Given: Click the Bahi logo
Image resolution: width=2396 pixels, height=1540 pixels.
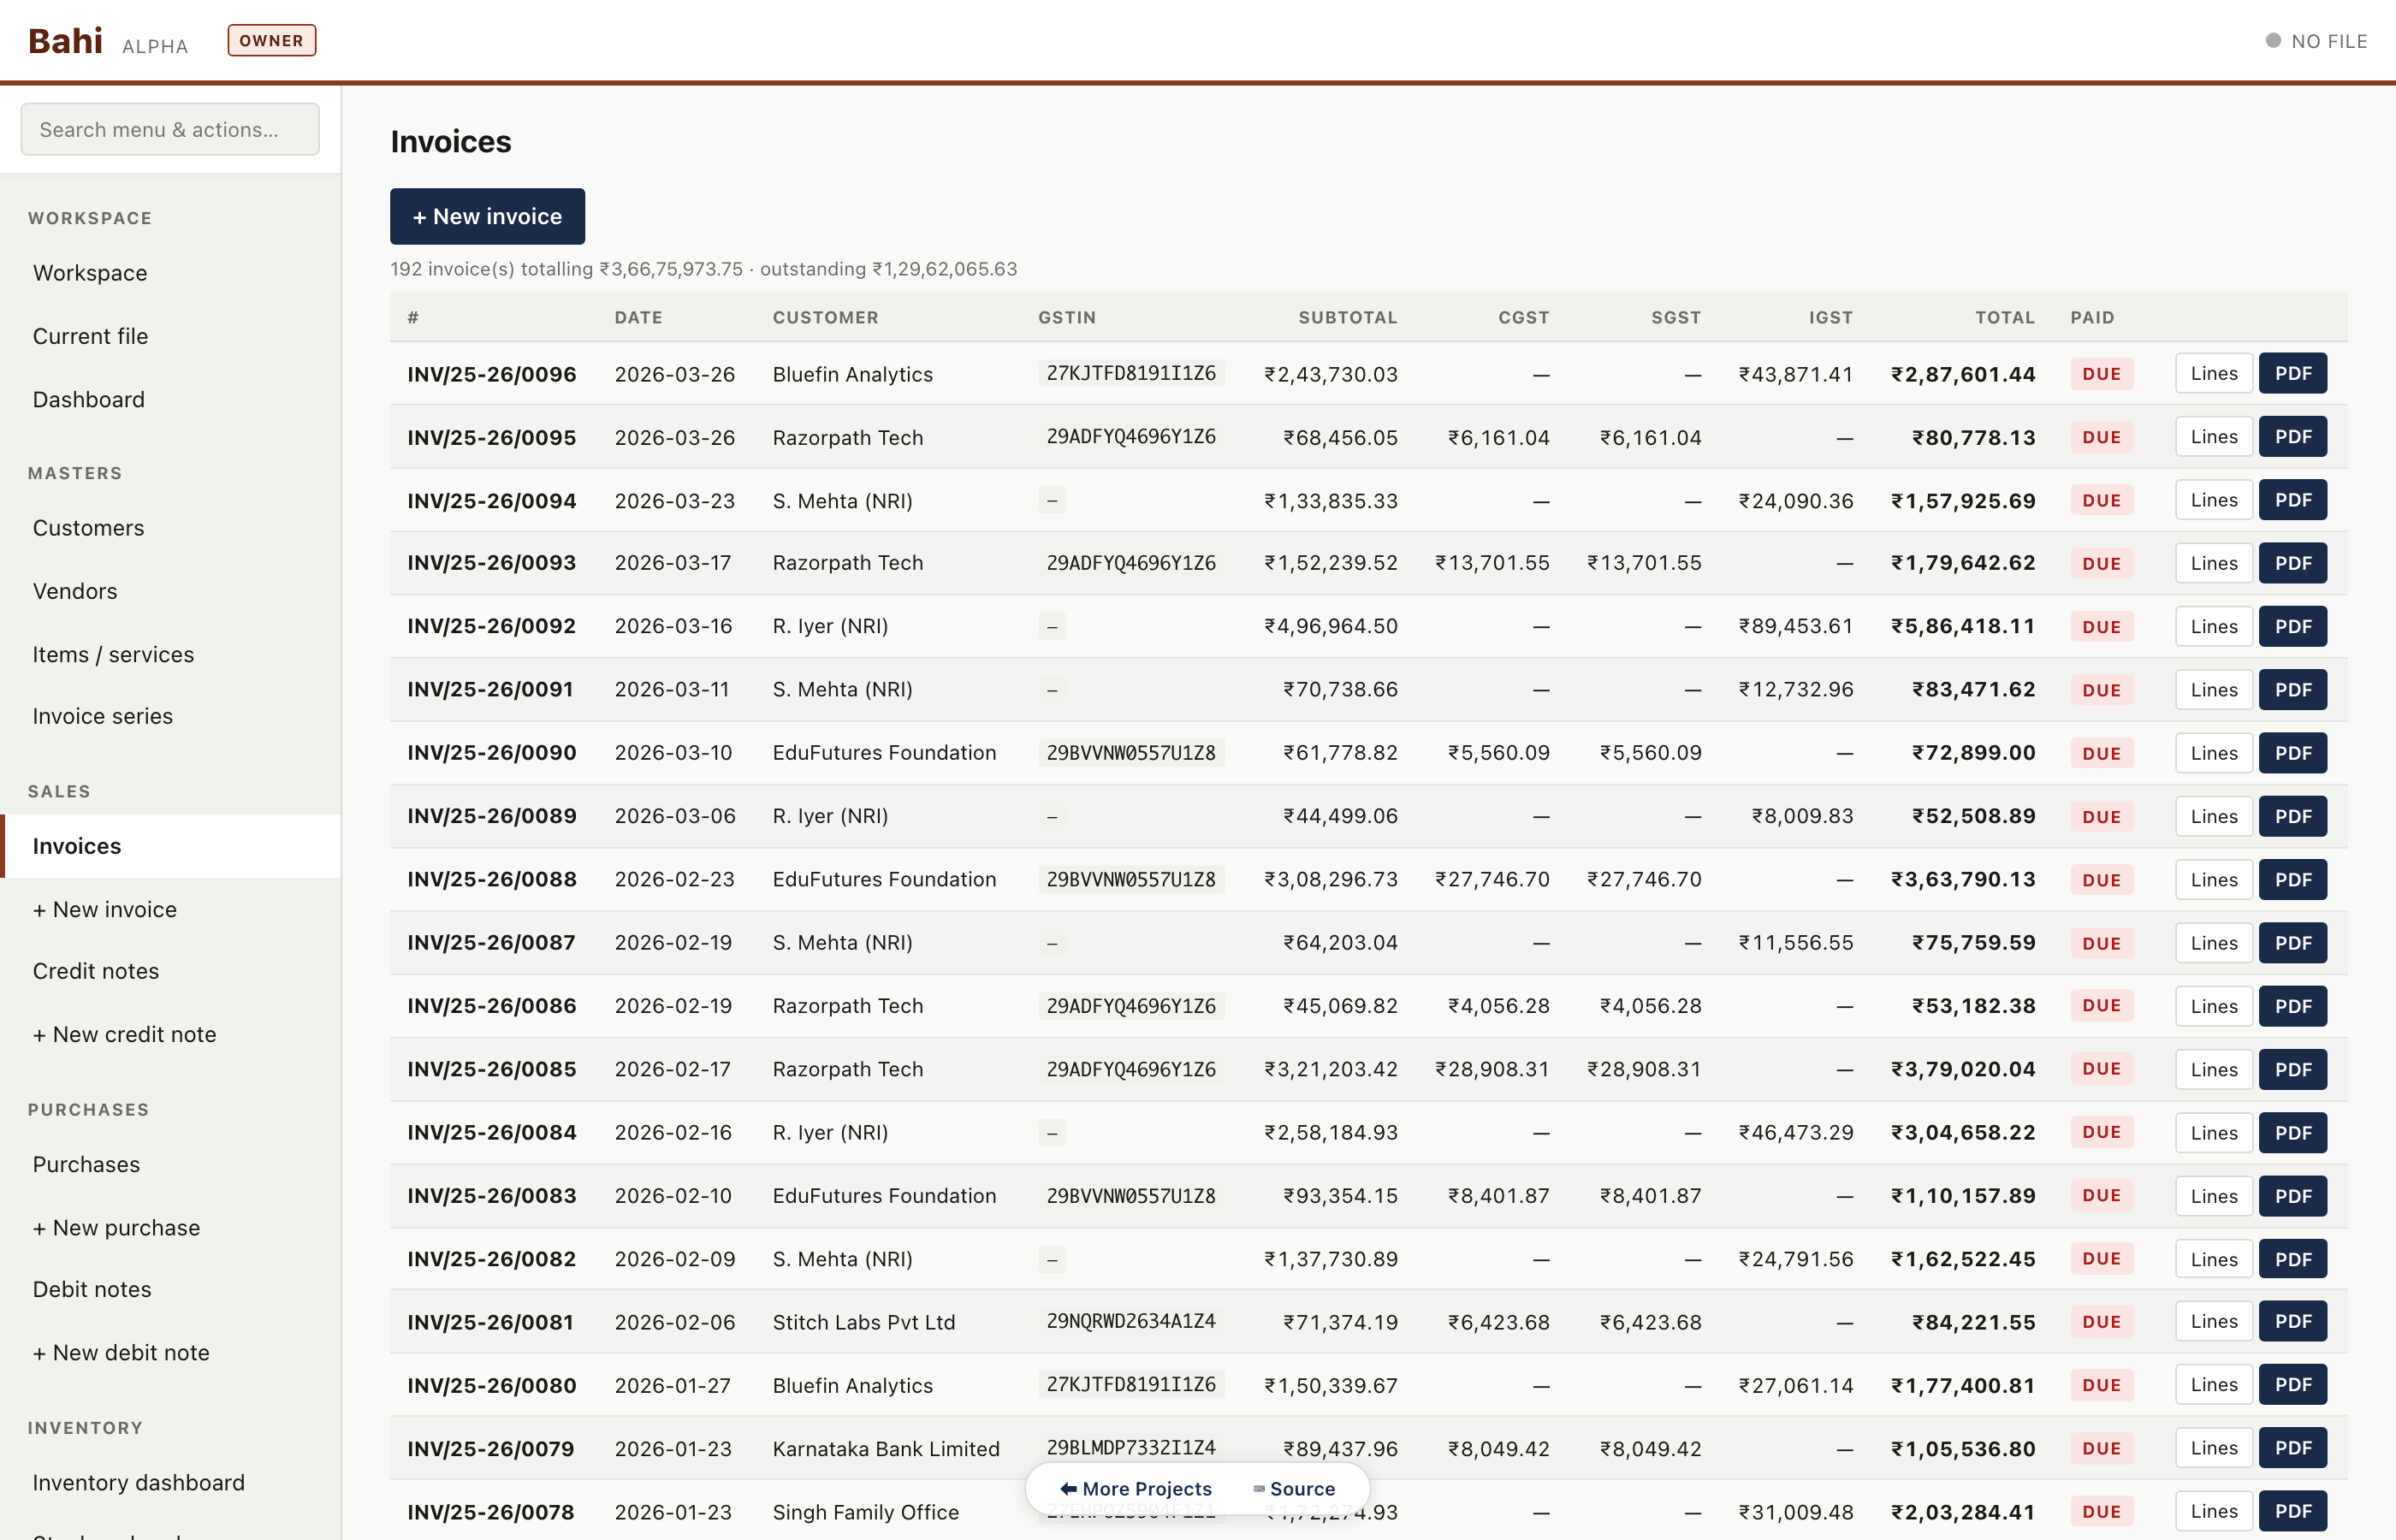Looking at the screenshot, I should pyautogui.click(x=64, y=40).
